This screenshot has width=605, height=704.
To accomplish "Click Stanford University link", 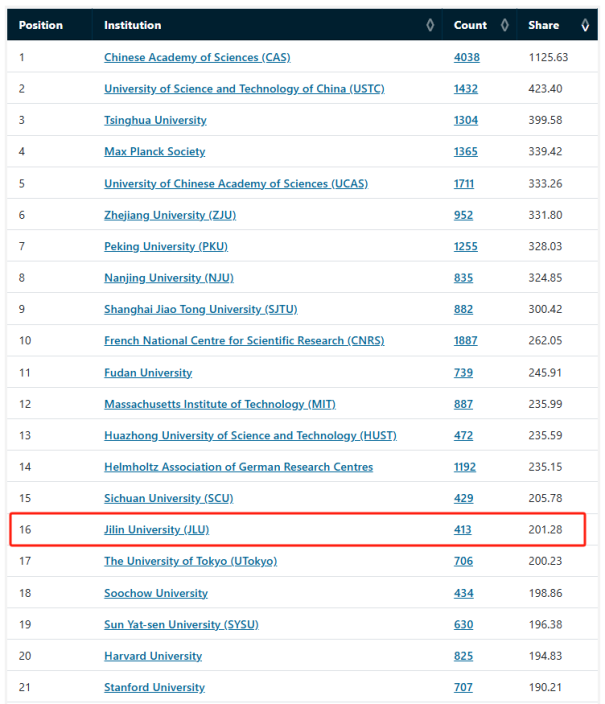I will pos(154,687).
